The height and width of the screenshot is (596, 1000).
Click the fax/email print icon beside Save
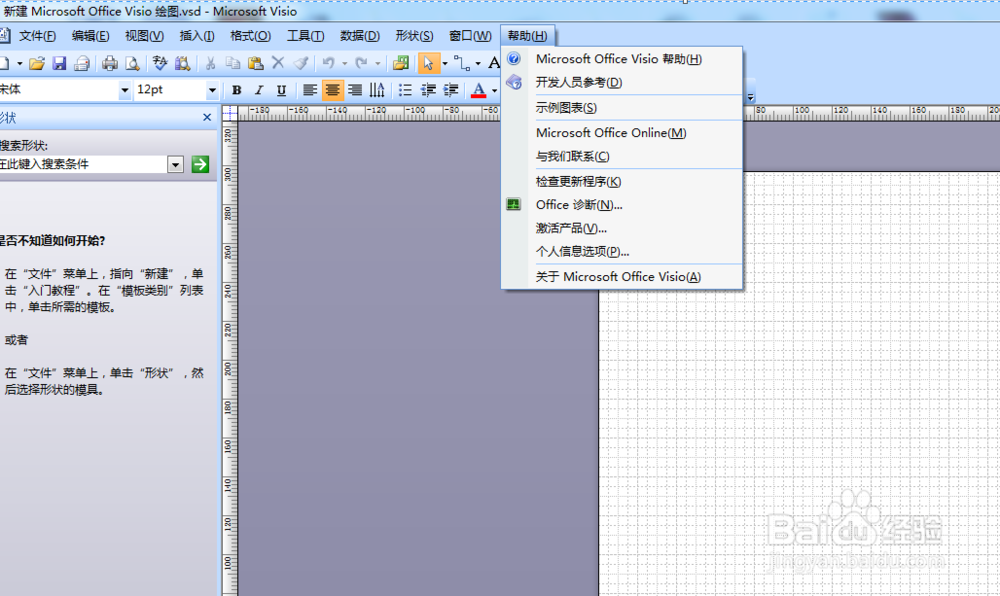coord(82,63)
